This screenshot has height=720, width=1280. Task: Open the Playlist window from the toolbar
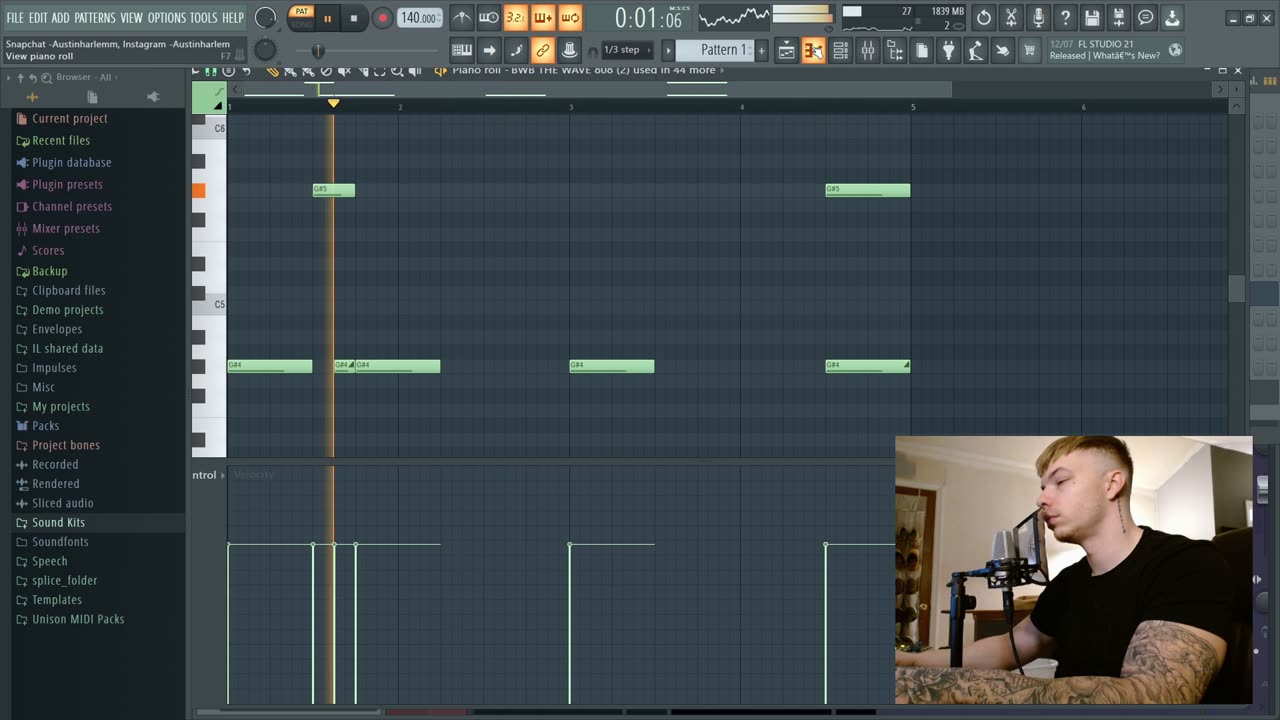coord(787,50)
